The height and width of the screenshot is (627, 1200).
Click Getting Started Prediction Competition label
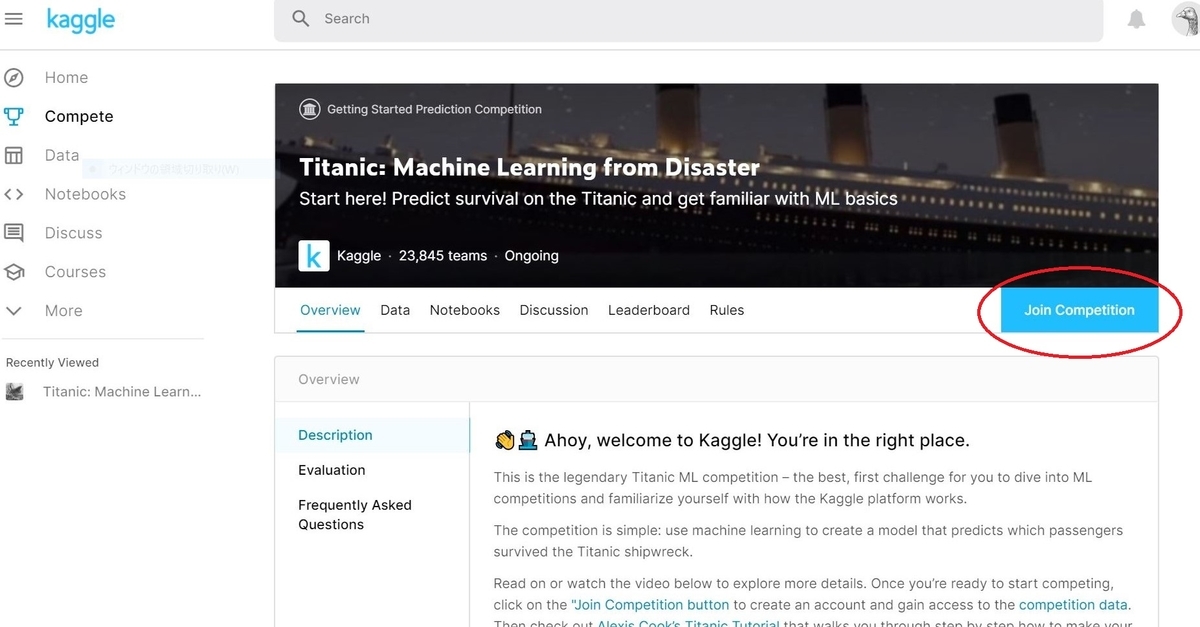coord(434,109)
